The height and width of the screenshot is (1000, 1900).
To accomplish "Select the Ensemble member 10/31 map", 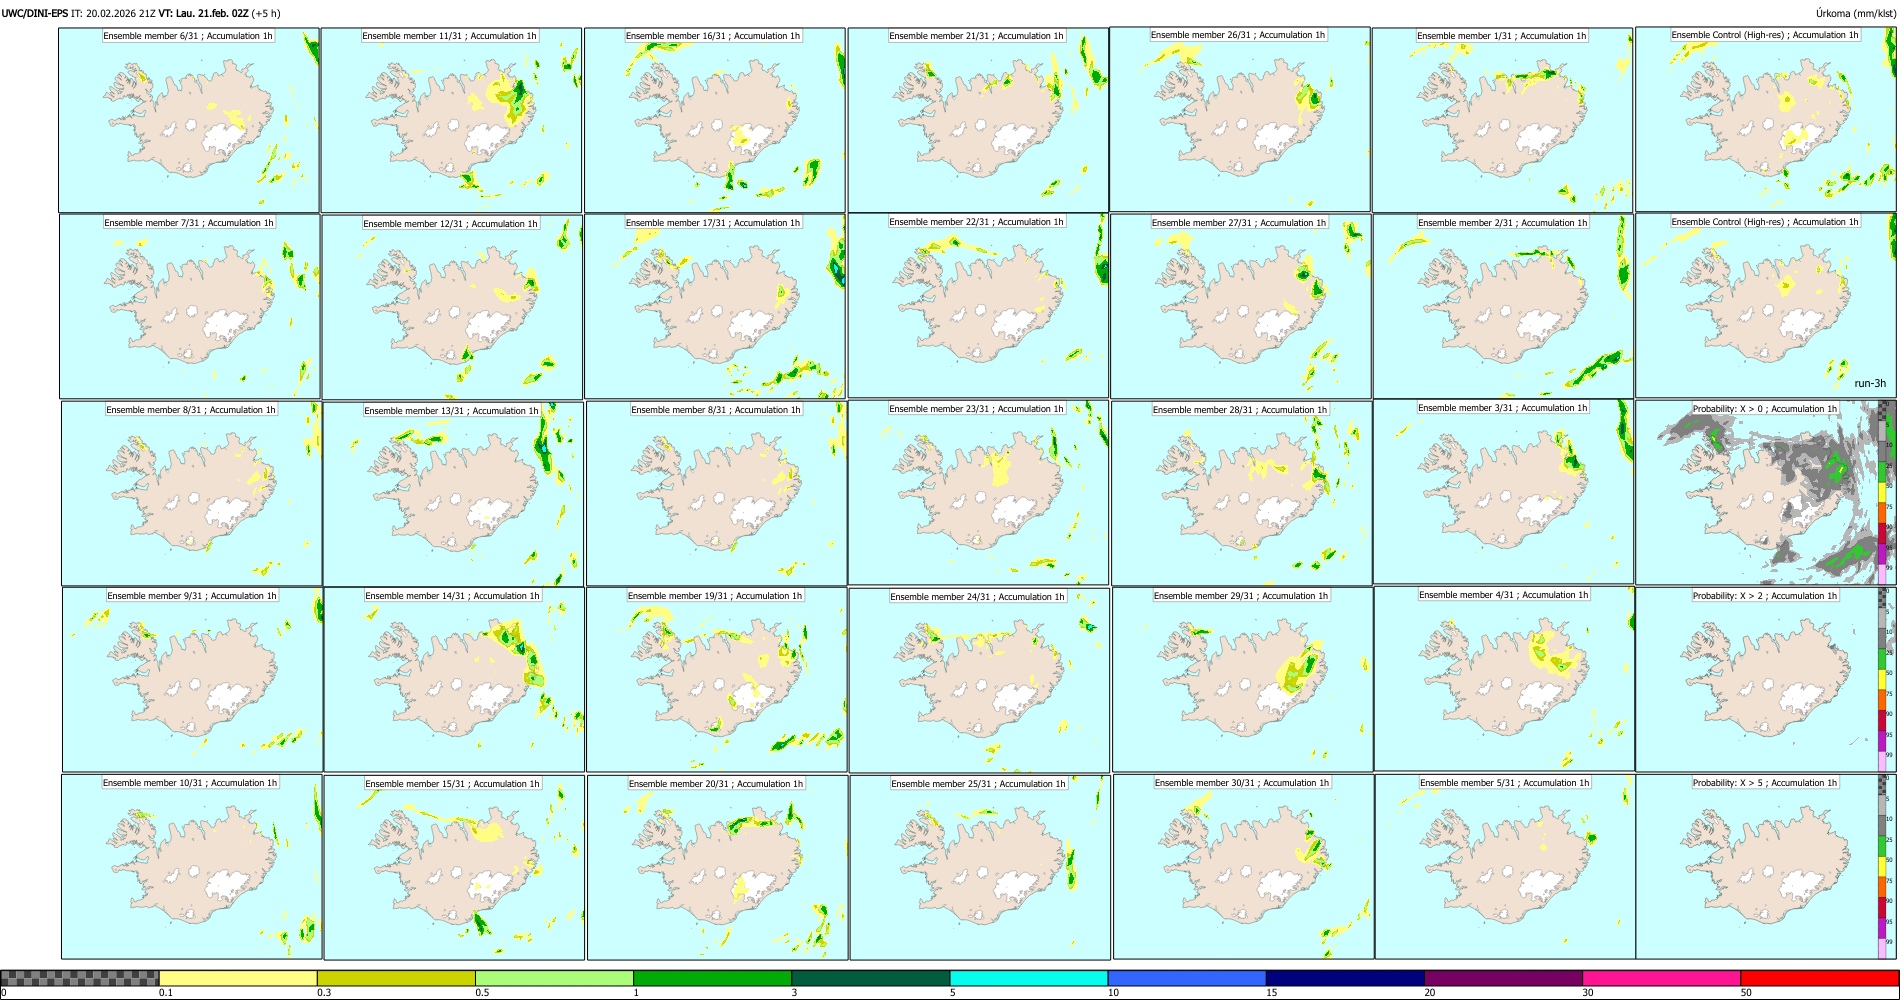I will pos(192,867).
